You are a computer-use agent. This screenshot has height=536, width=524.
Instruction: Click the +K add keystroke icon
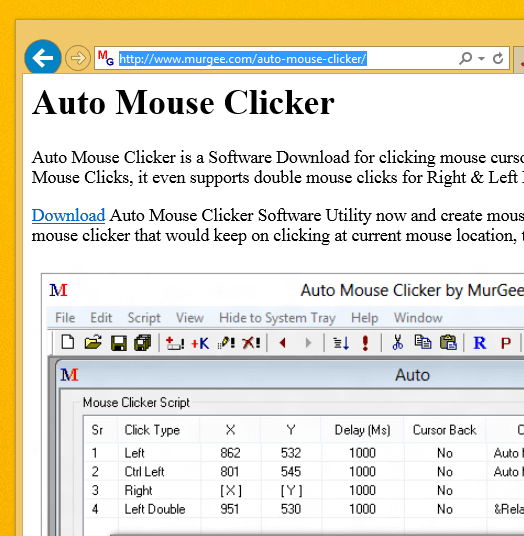200,343
